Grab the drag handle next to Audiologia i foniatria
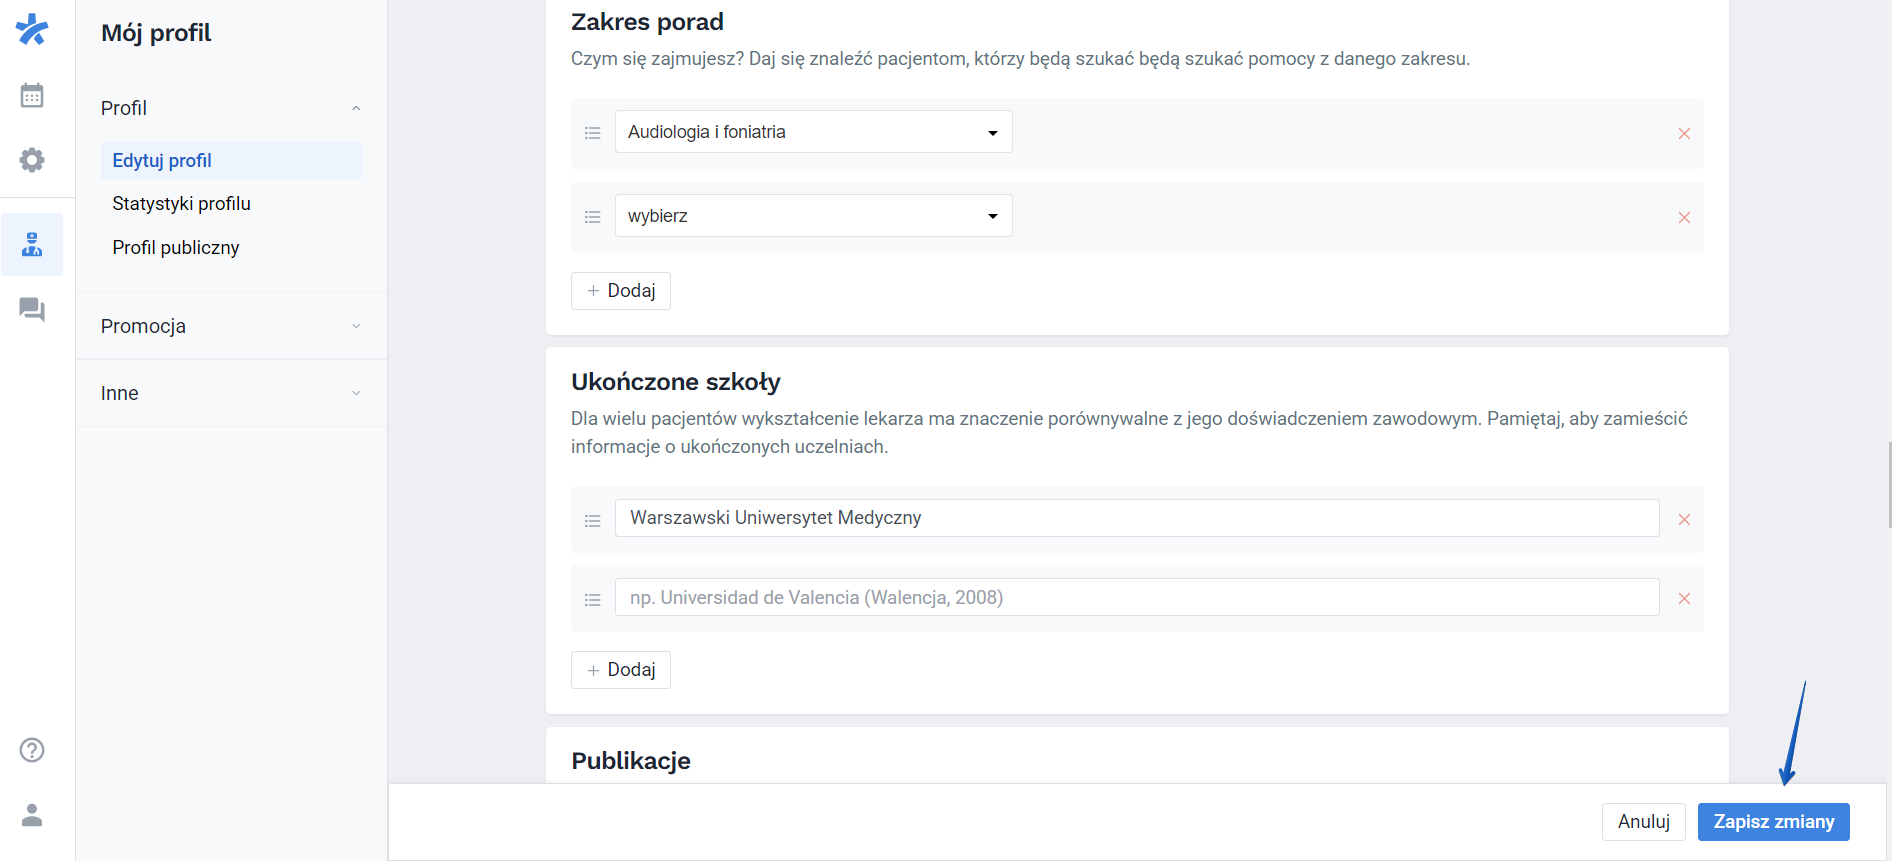 click(592, 132)
